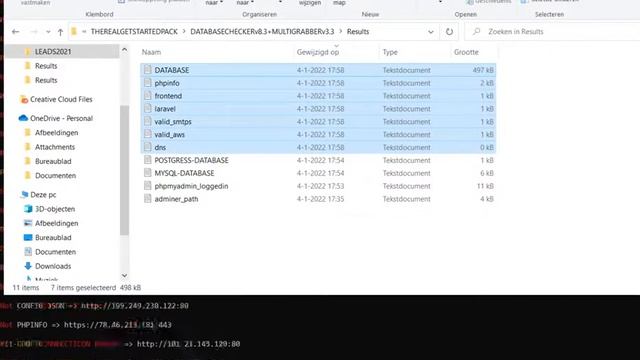Image resolution: width=640 pixels, height=360 pixels.
Task: Select the phpmyadmin_loggedin file icon
Action: (147, 186)
